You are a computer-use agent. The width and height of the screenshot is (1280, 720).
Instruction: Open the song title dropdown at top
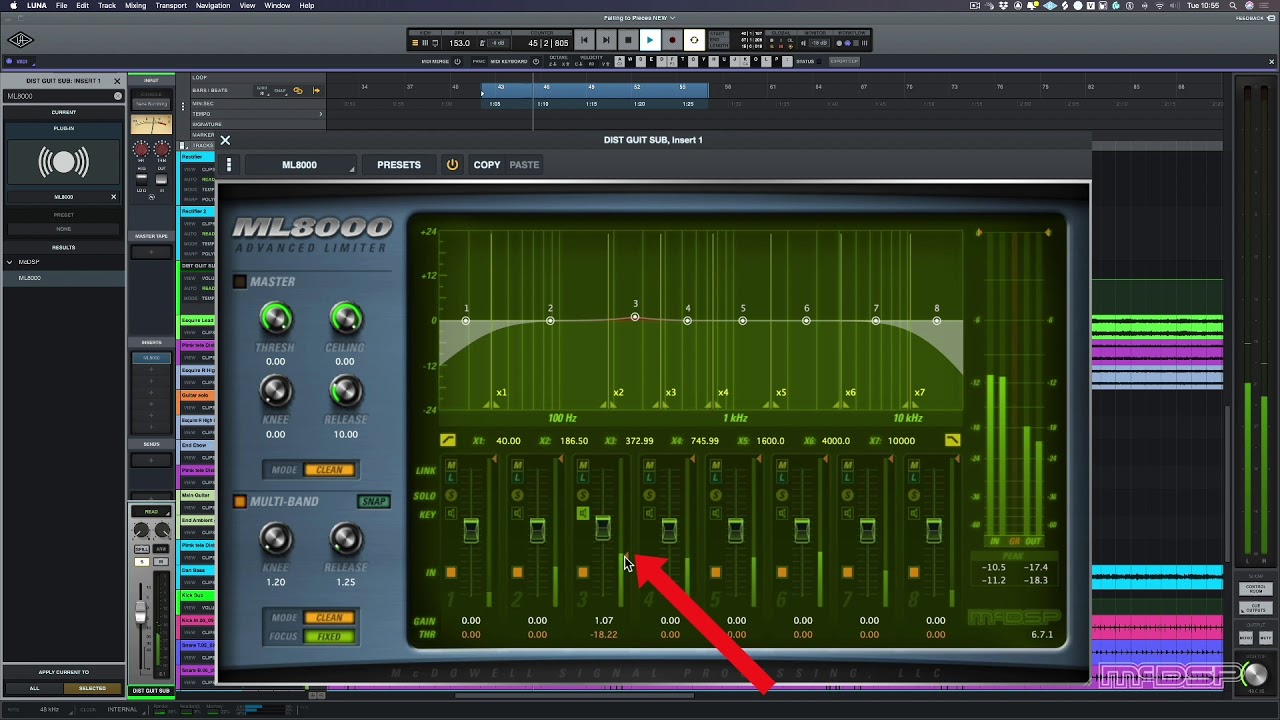[x=640, y=18]
